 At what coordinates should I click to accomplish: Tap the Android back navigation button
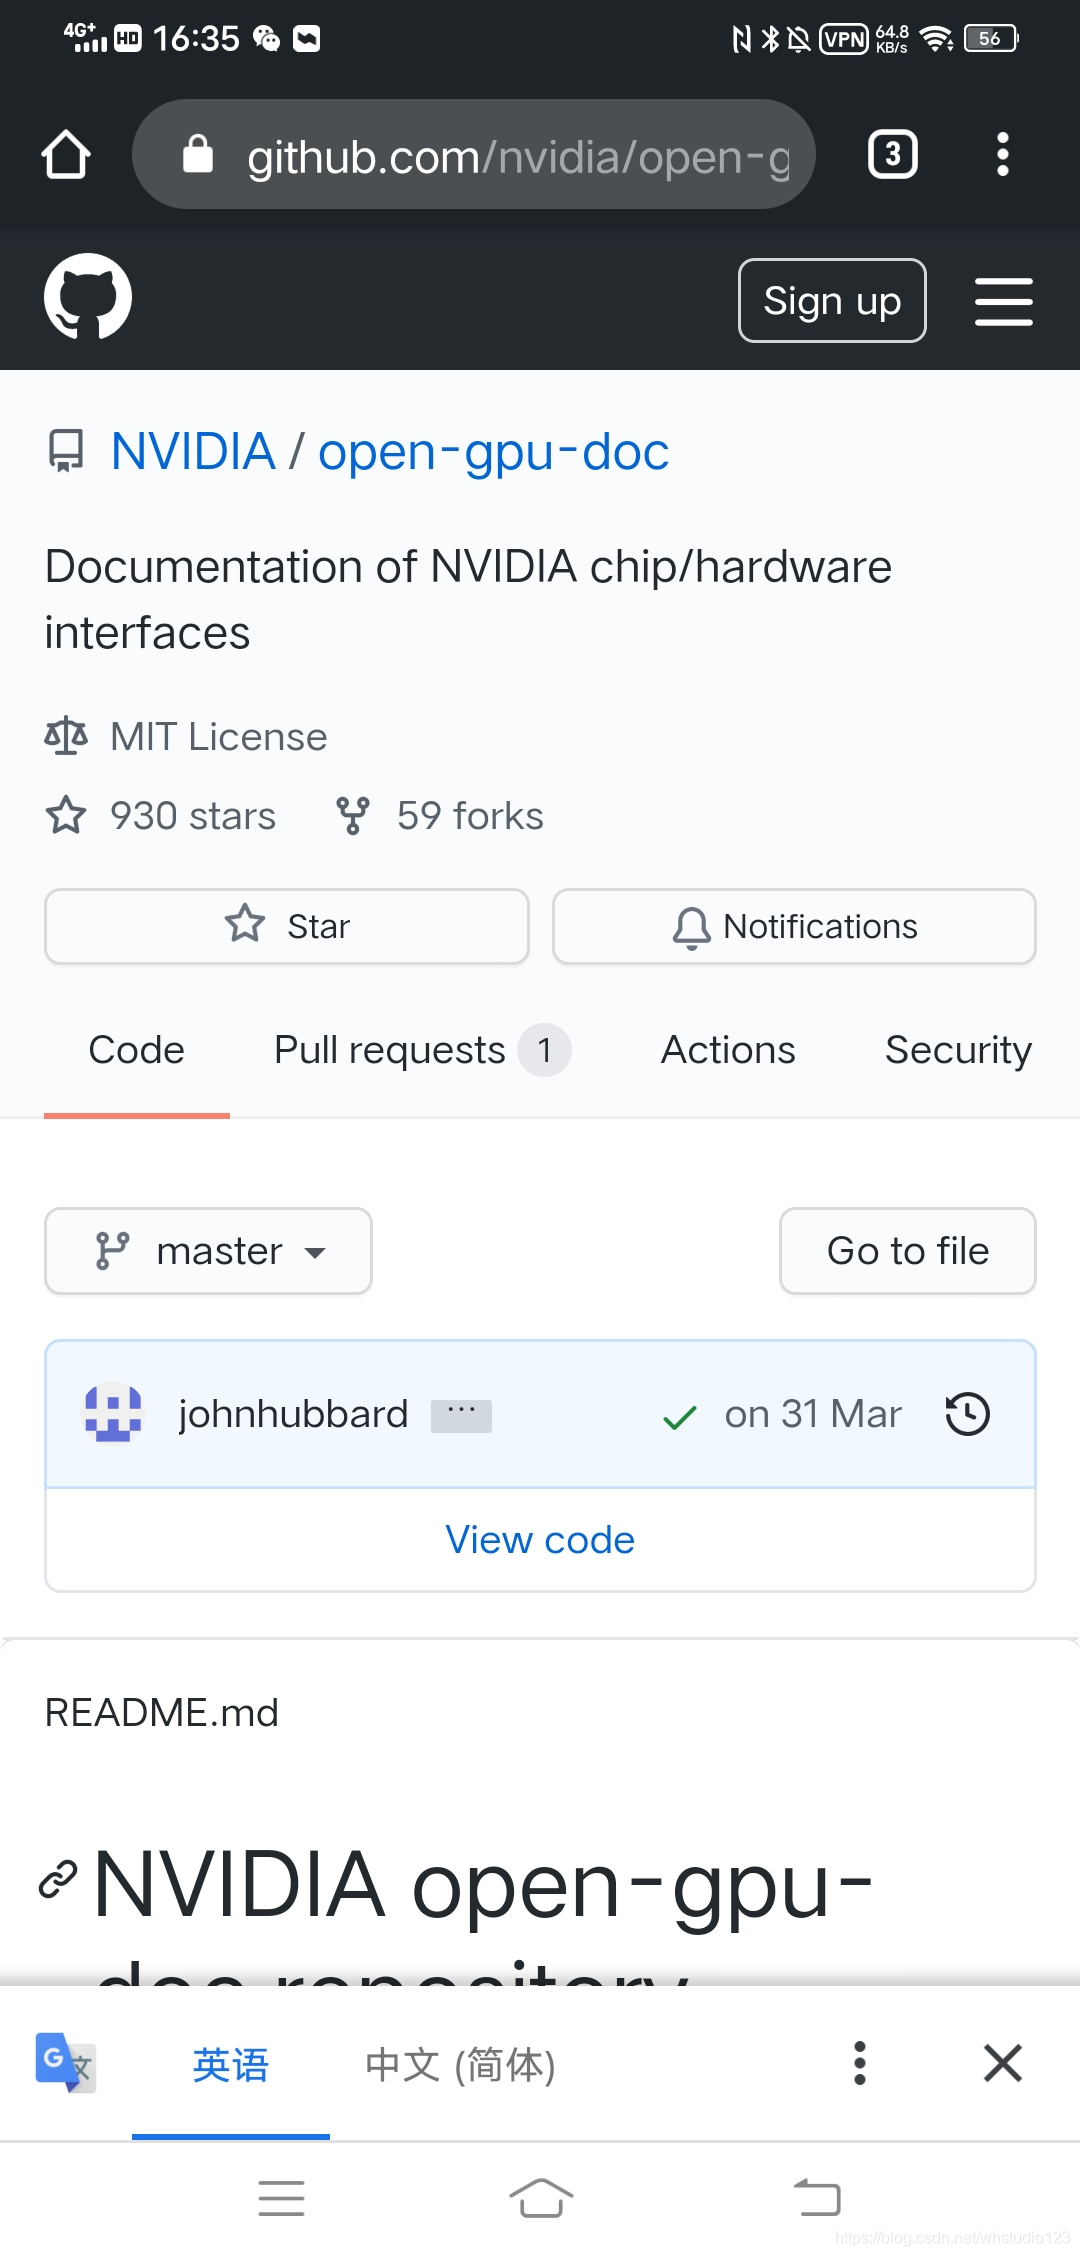pos(817,2197)
